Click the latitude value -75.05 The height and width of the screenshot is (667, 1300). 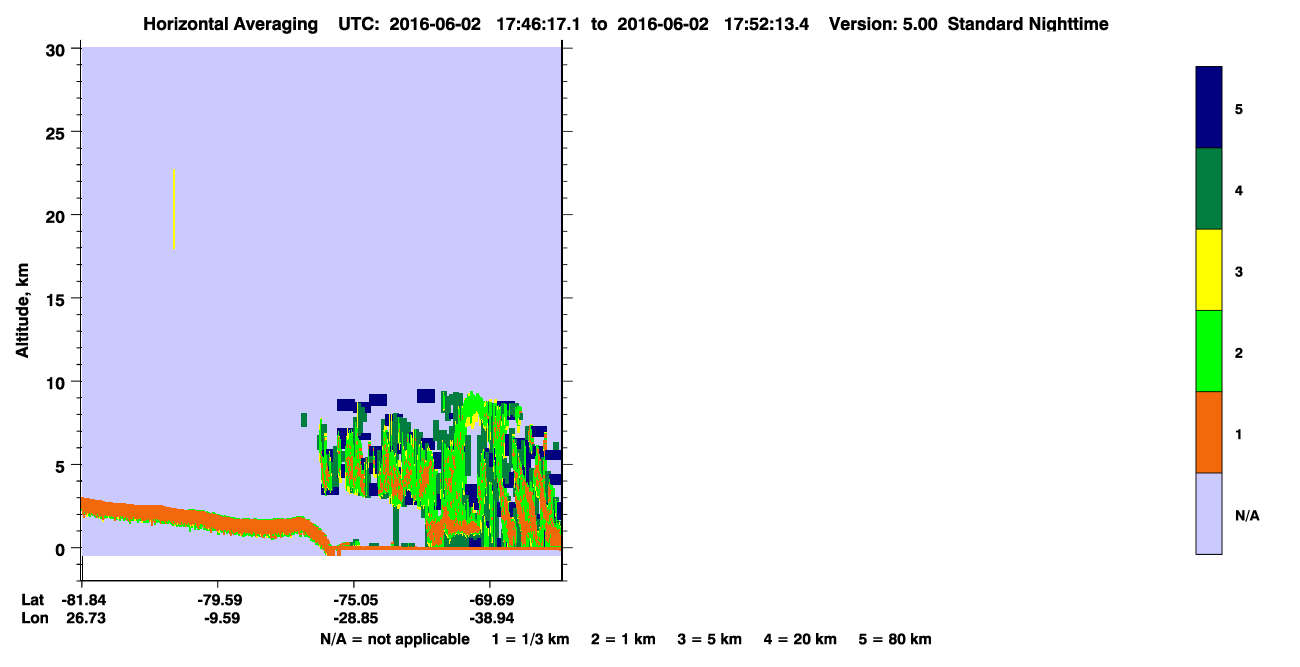[x=354, y=600]
